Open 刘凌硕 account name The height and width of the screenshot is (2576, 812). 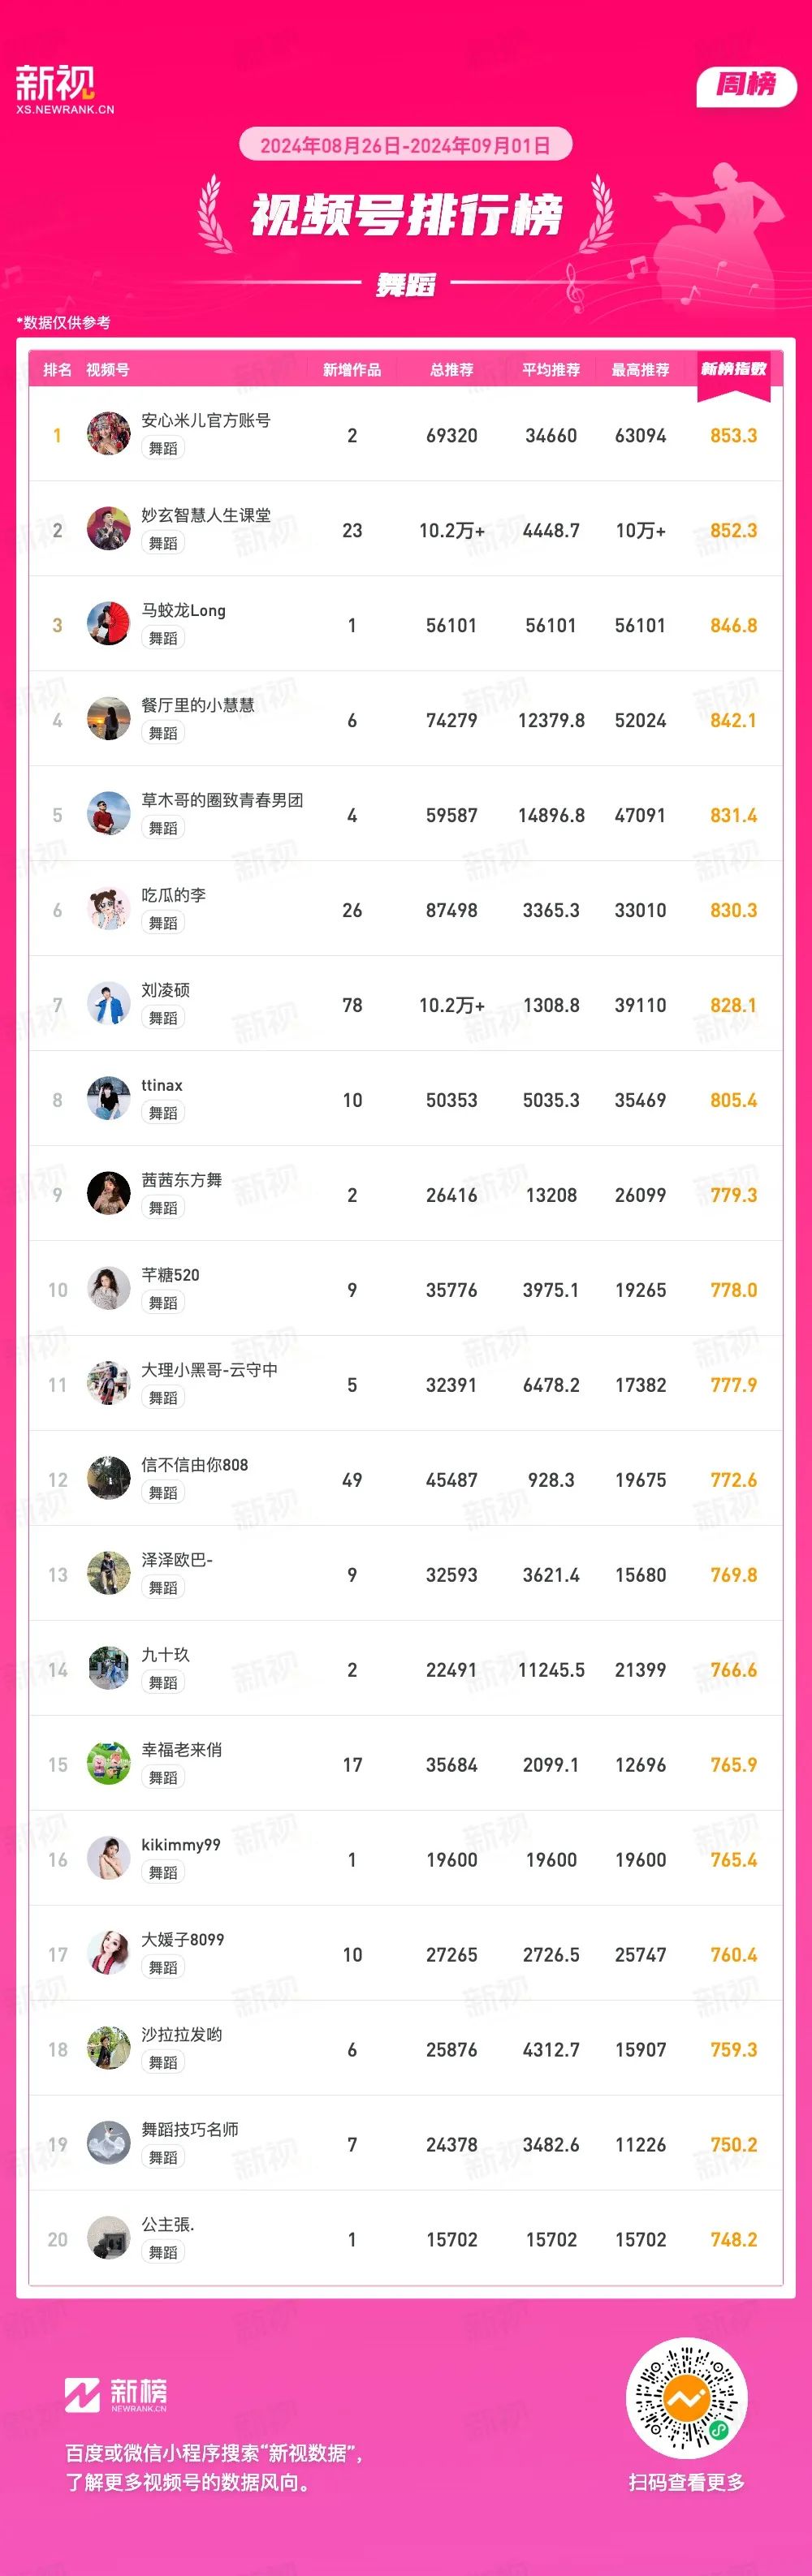tap(166, 990)
